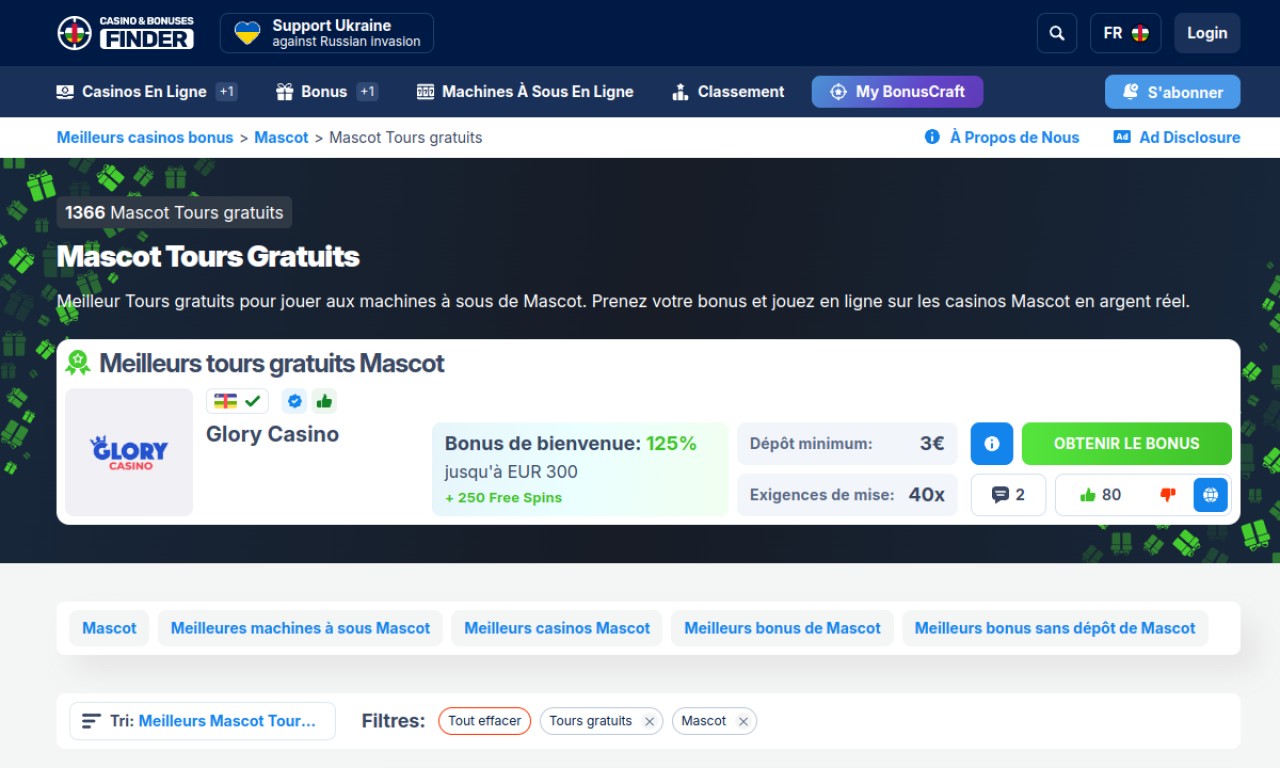
Task: Click the "Exigences de mise: 40x" value
Action: coord(847,495)
